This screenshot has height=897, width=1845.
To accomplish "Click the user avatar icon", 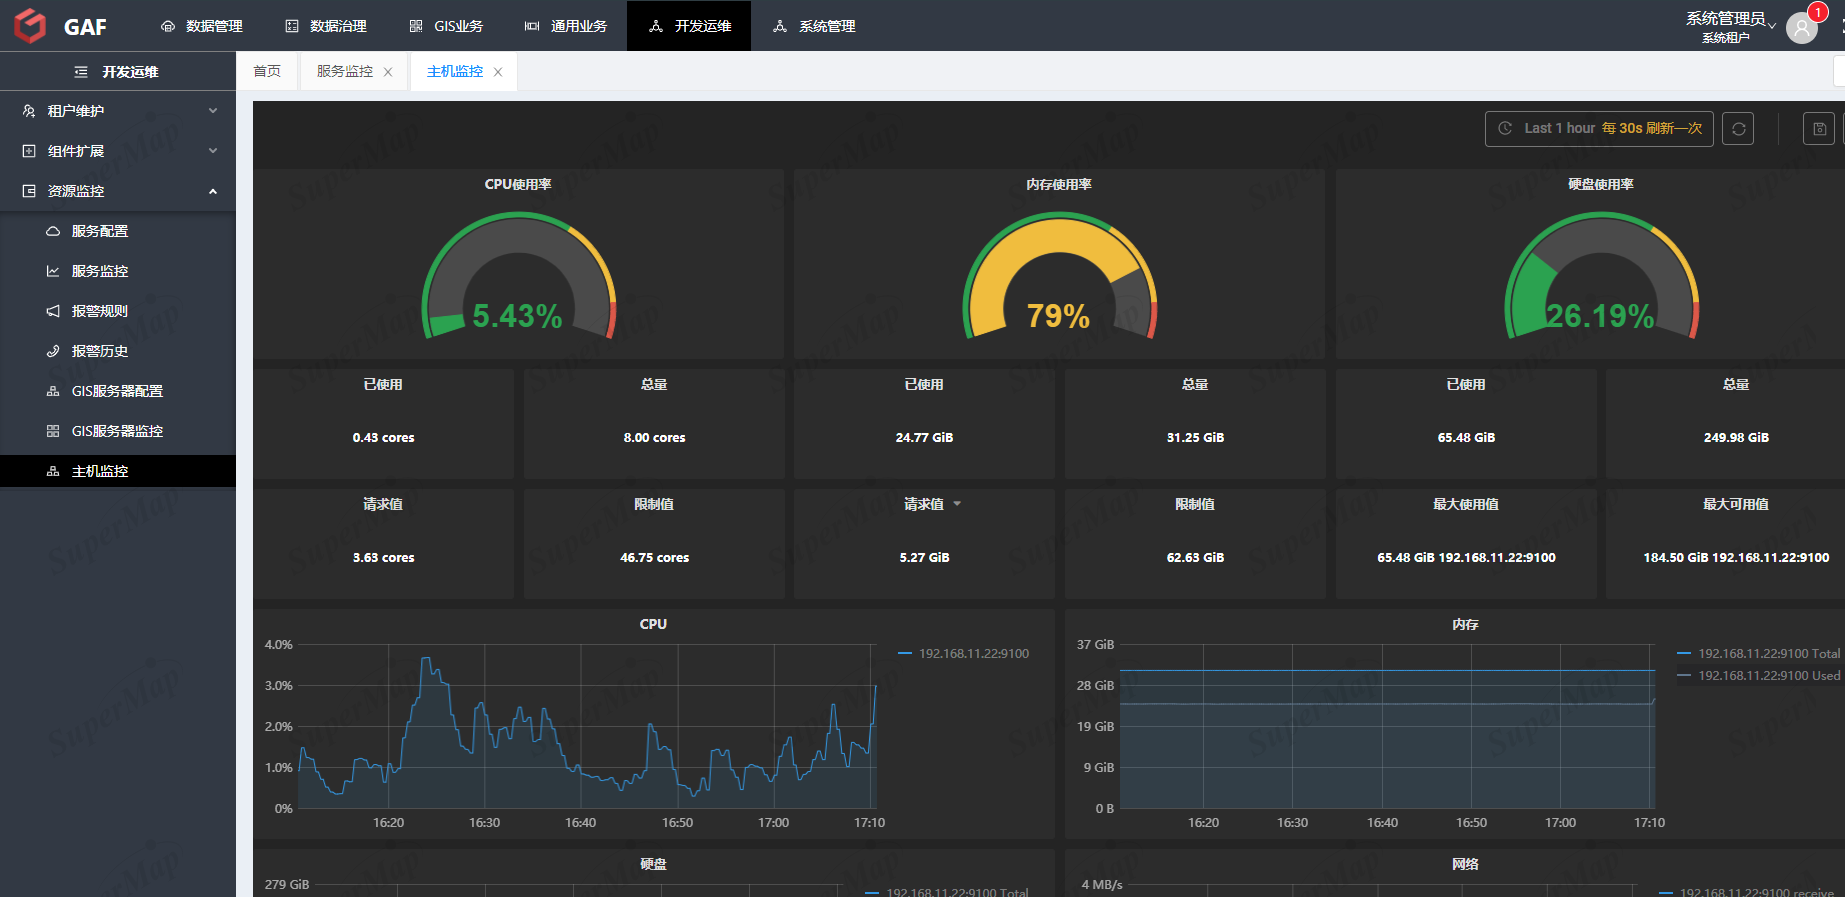I will [1802, 28].
